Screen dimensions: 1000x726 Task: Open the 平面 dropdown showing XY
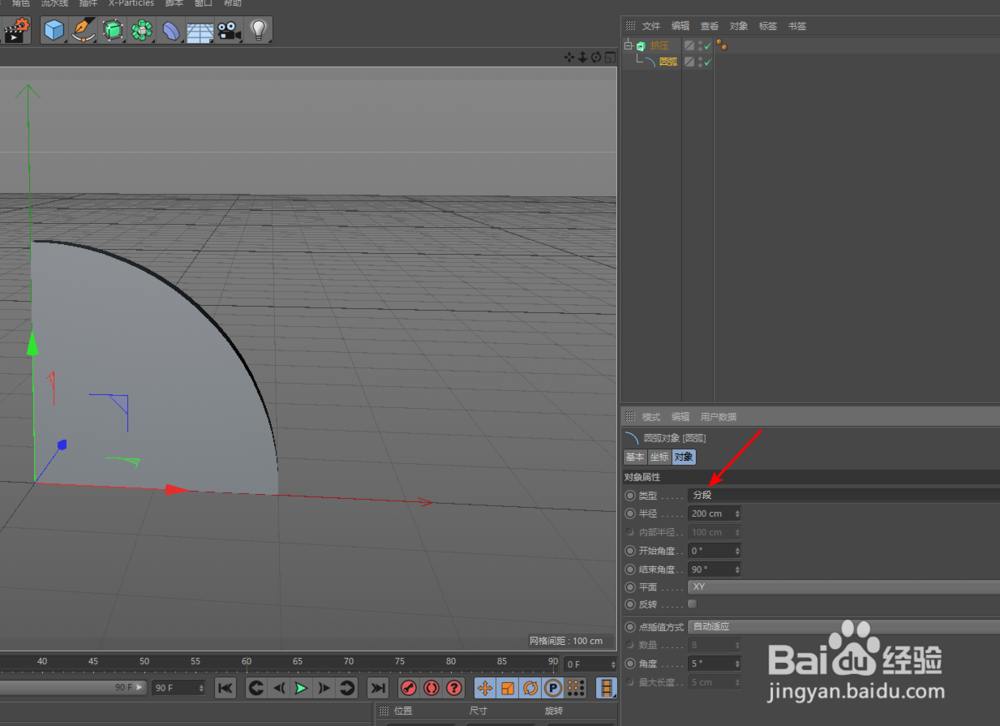[x=843, y=587]
